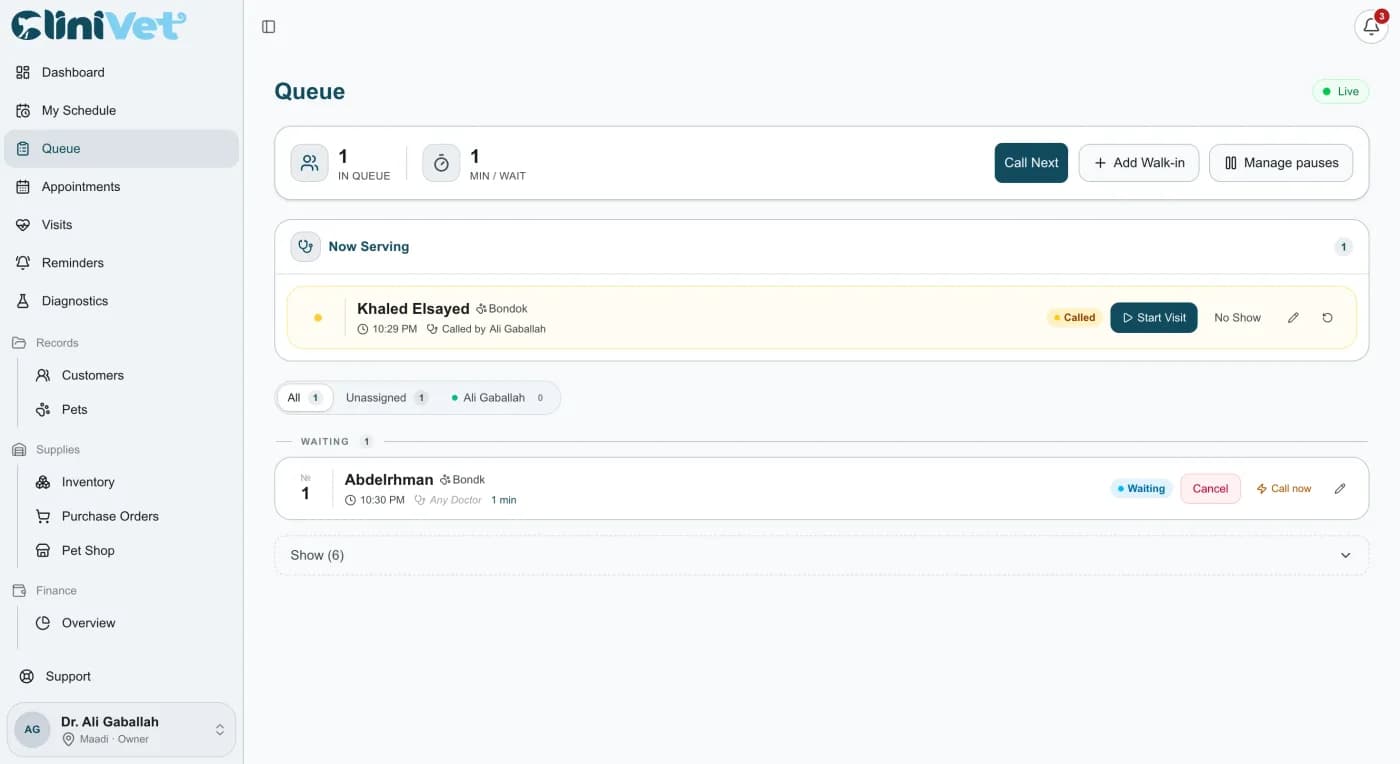Click the stopwatch icon beside Min / Wait

point(441,163)
